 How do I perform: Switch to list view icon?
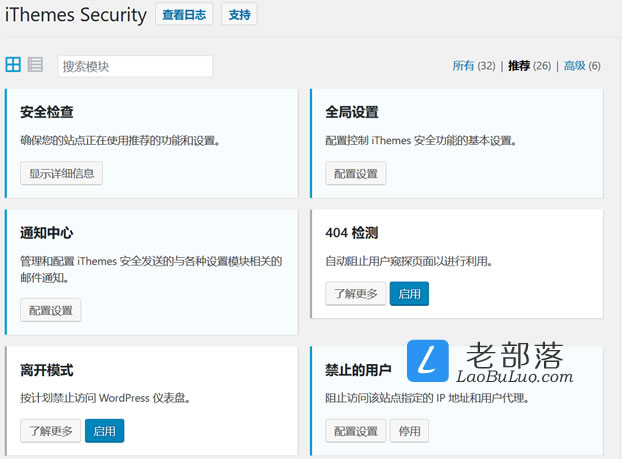click(35, 64)
